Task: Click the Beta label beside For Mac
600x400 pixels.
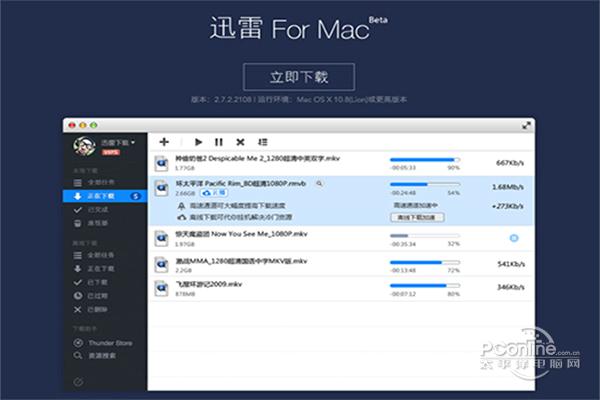Action: click(x=378, y=20)
